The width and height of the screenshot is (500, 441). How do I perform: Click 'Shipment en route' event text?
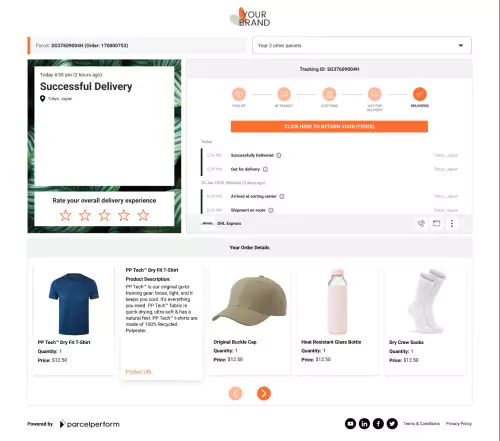(248, 210)
